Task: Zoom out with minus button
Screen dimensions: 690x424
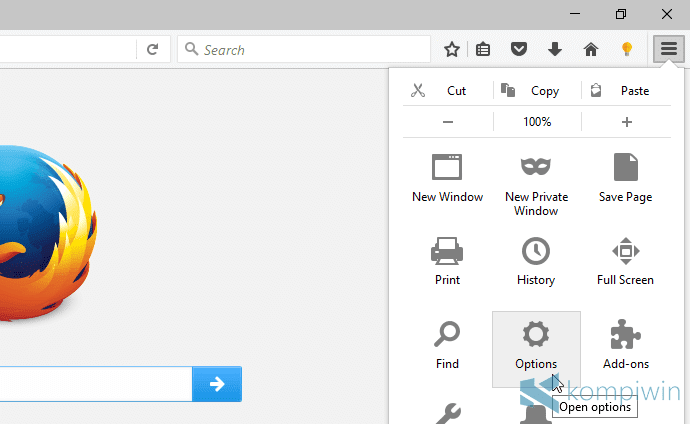Action: click(448, 122)
